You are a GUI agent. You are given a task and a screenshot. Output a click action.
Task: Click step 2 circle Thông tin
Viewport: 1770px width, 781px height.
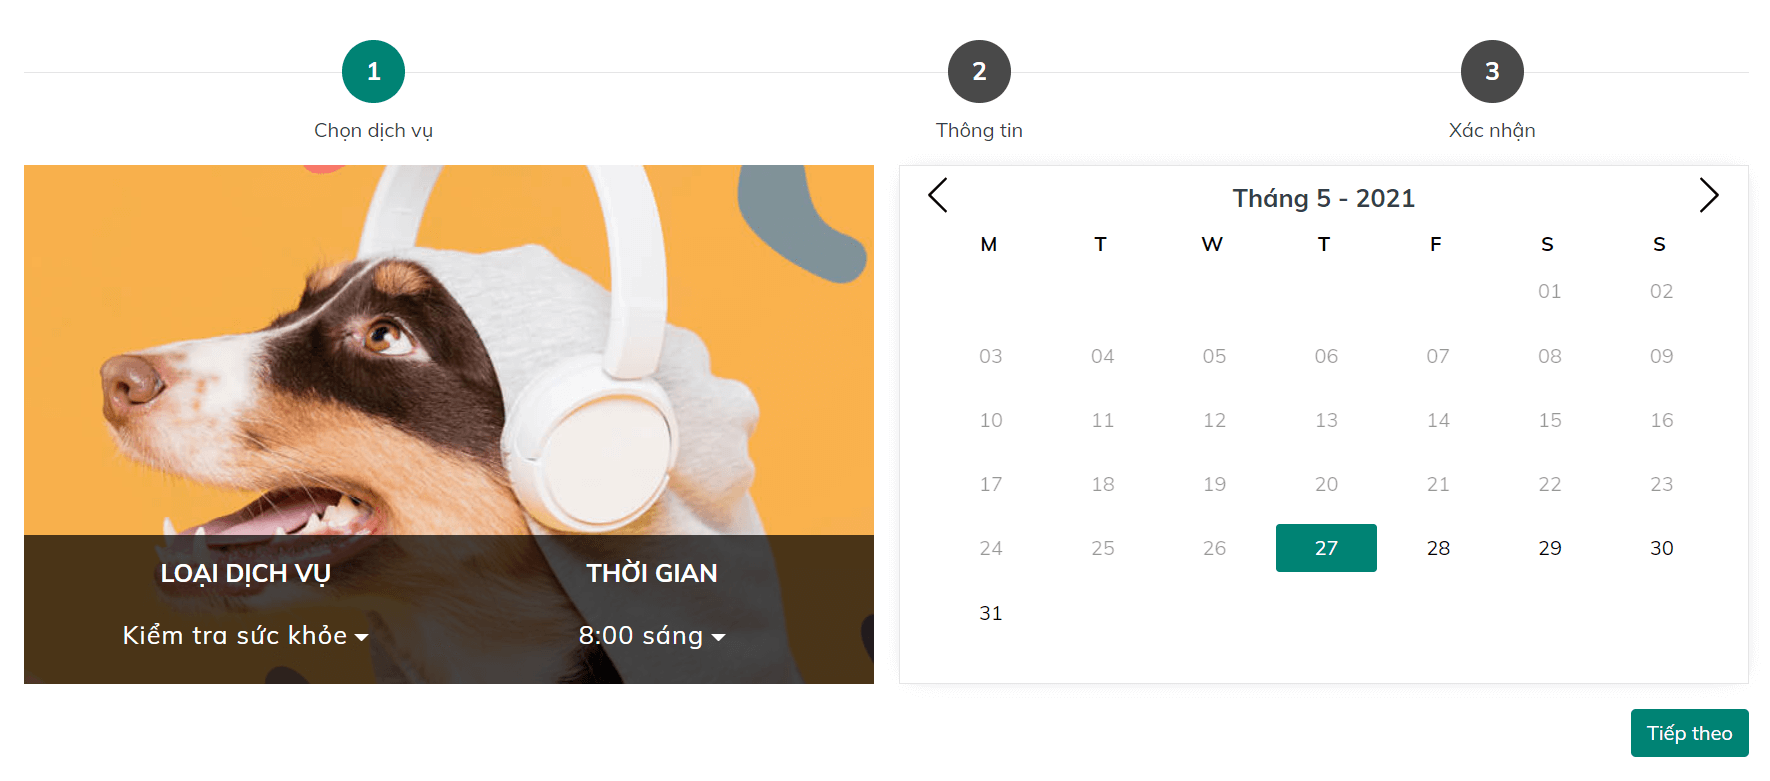[979, 71]
